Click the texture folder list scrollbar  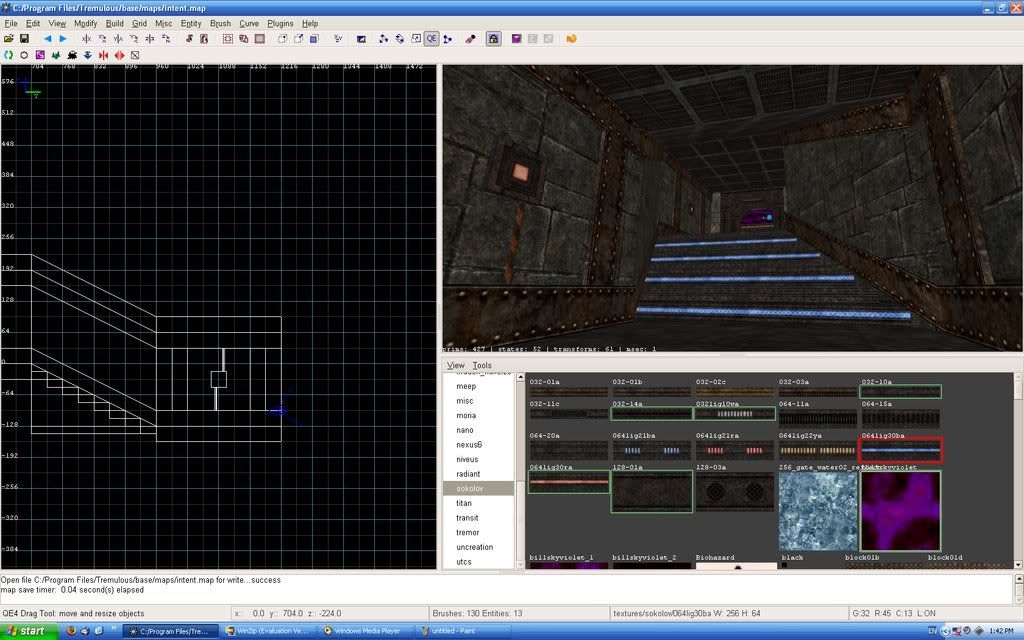tap(520, 470)
